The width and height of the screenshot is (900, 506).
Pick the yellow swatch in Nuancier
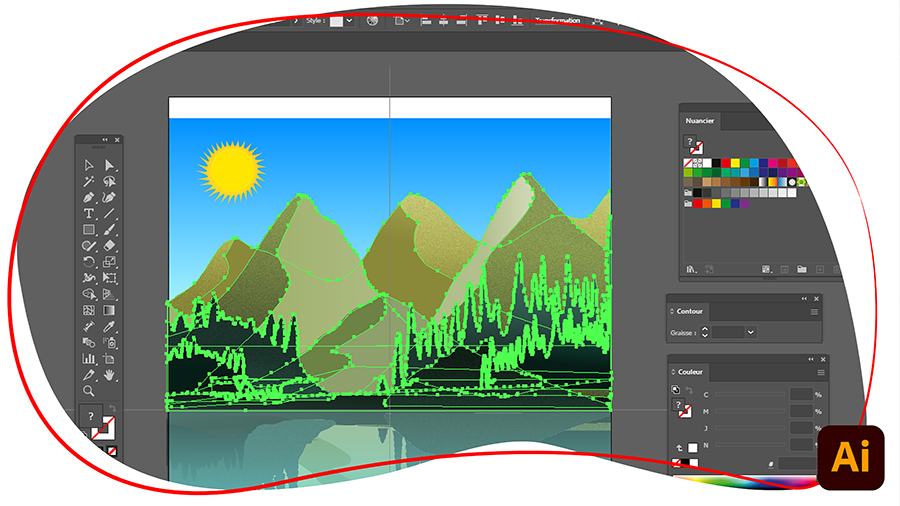tap(735, 163)
